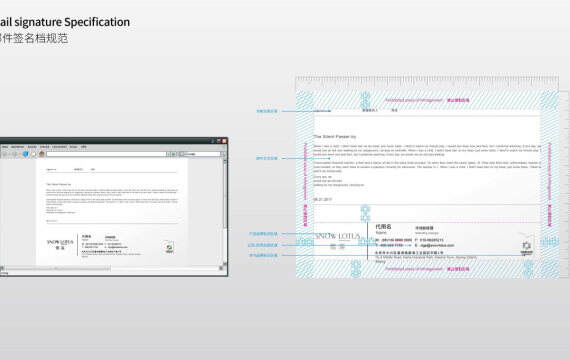The image size is (570, 360).
Task: Click the top 'Prohibited' pink warning text
Action: click(427, 100)
